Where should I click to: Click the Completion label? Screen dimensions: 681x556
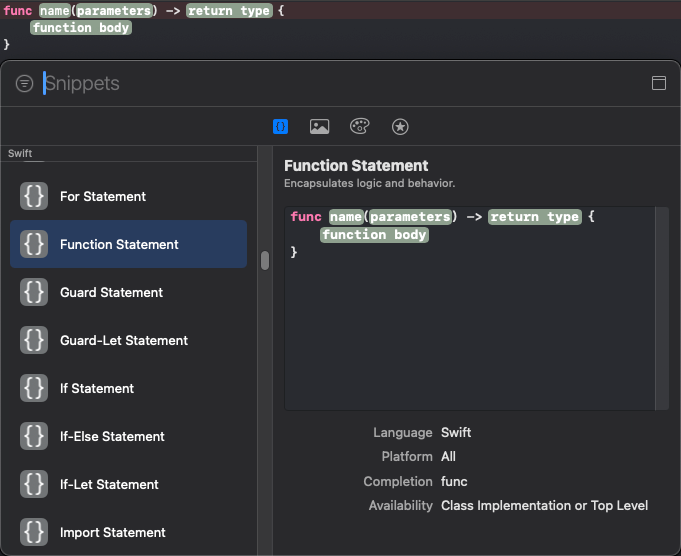click(x=398, y=481)
